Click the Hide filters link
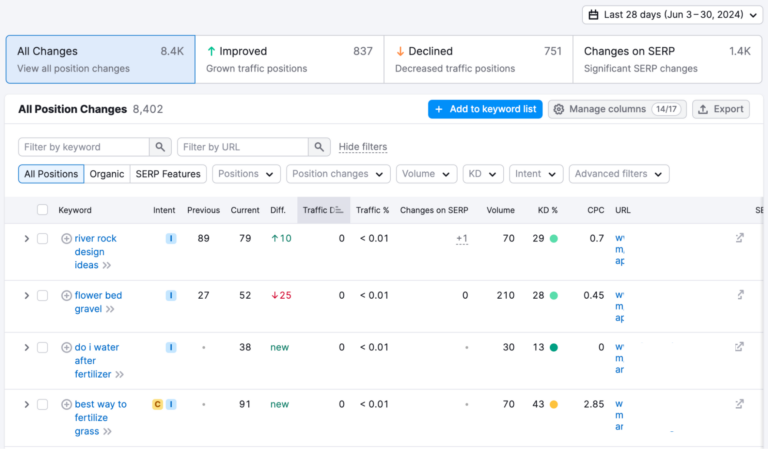 coord(362,147)
